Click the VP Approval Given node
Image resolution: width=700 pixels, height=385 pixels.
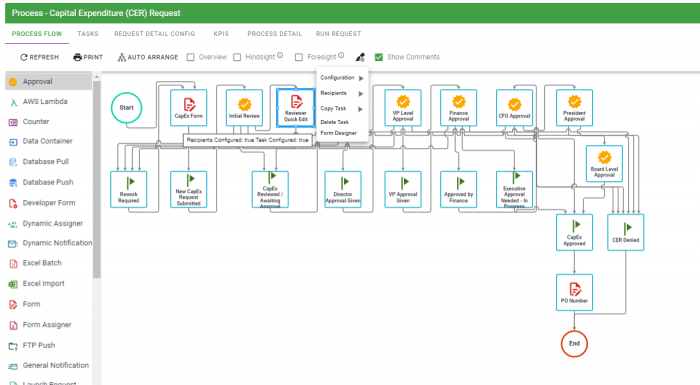point(403,189)
